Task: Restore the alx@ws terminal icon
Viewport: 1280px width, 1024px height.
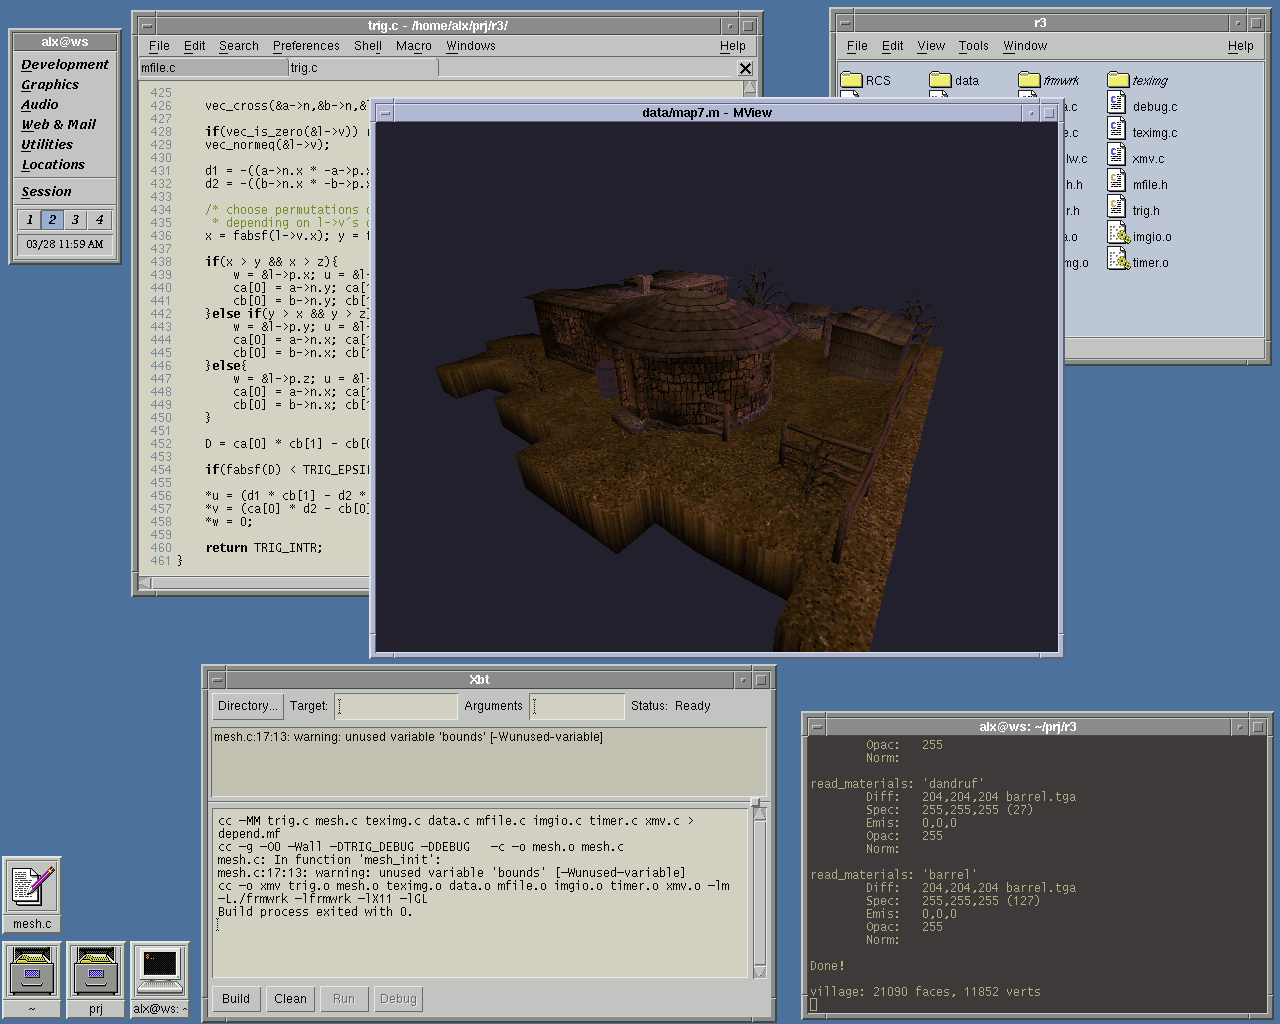Action: point(160,979)
